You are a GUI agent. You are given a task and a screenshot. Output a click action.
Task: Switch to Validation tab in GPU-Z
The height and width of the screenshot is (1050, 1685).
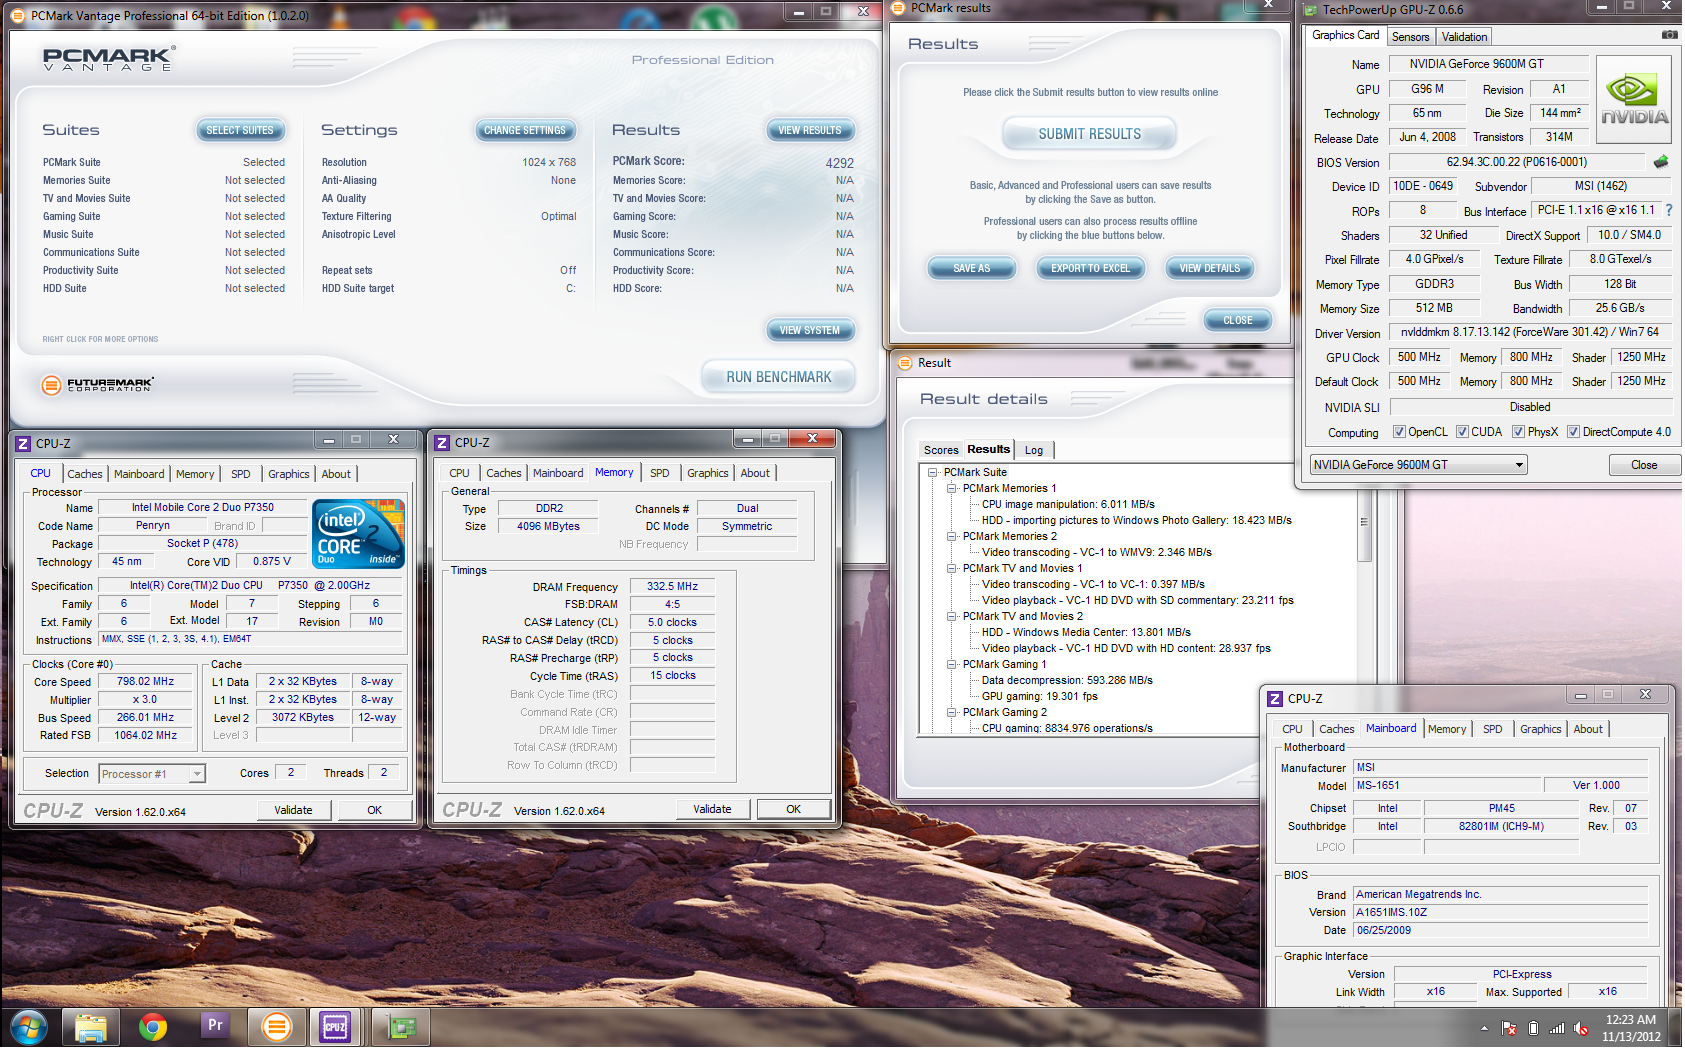(1465, 37)
